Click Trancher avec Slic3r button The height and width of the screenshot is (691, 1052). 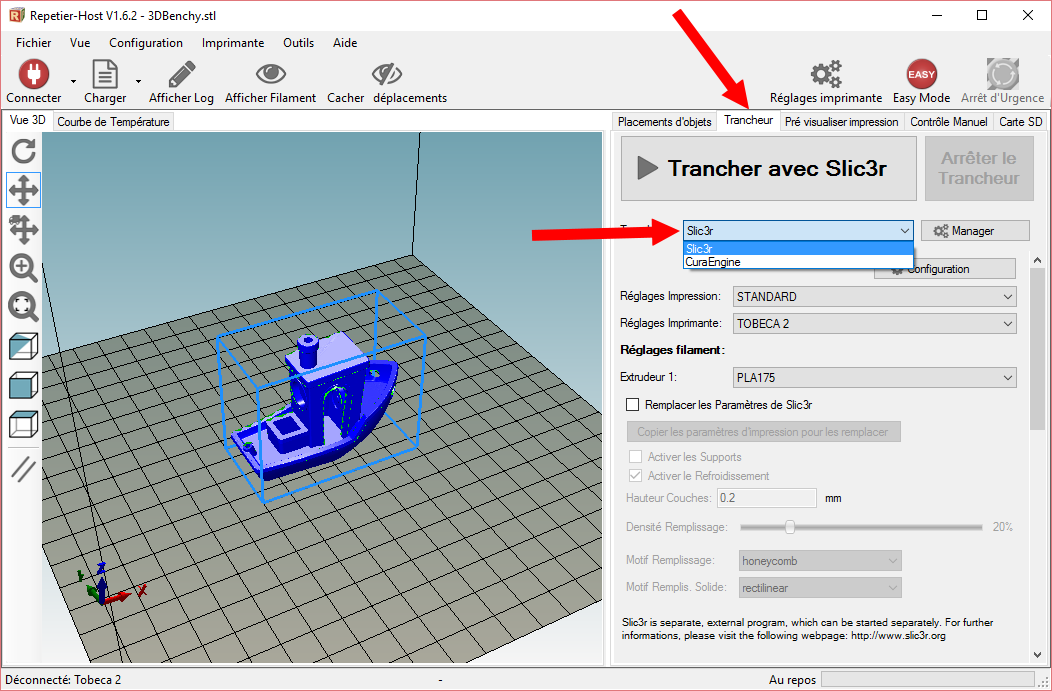[768, 168]
